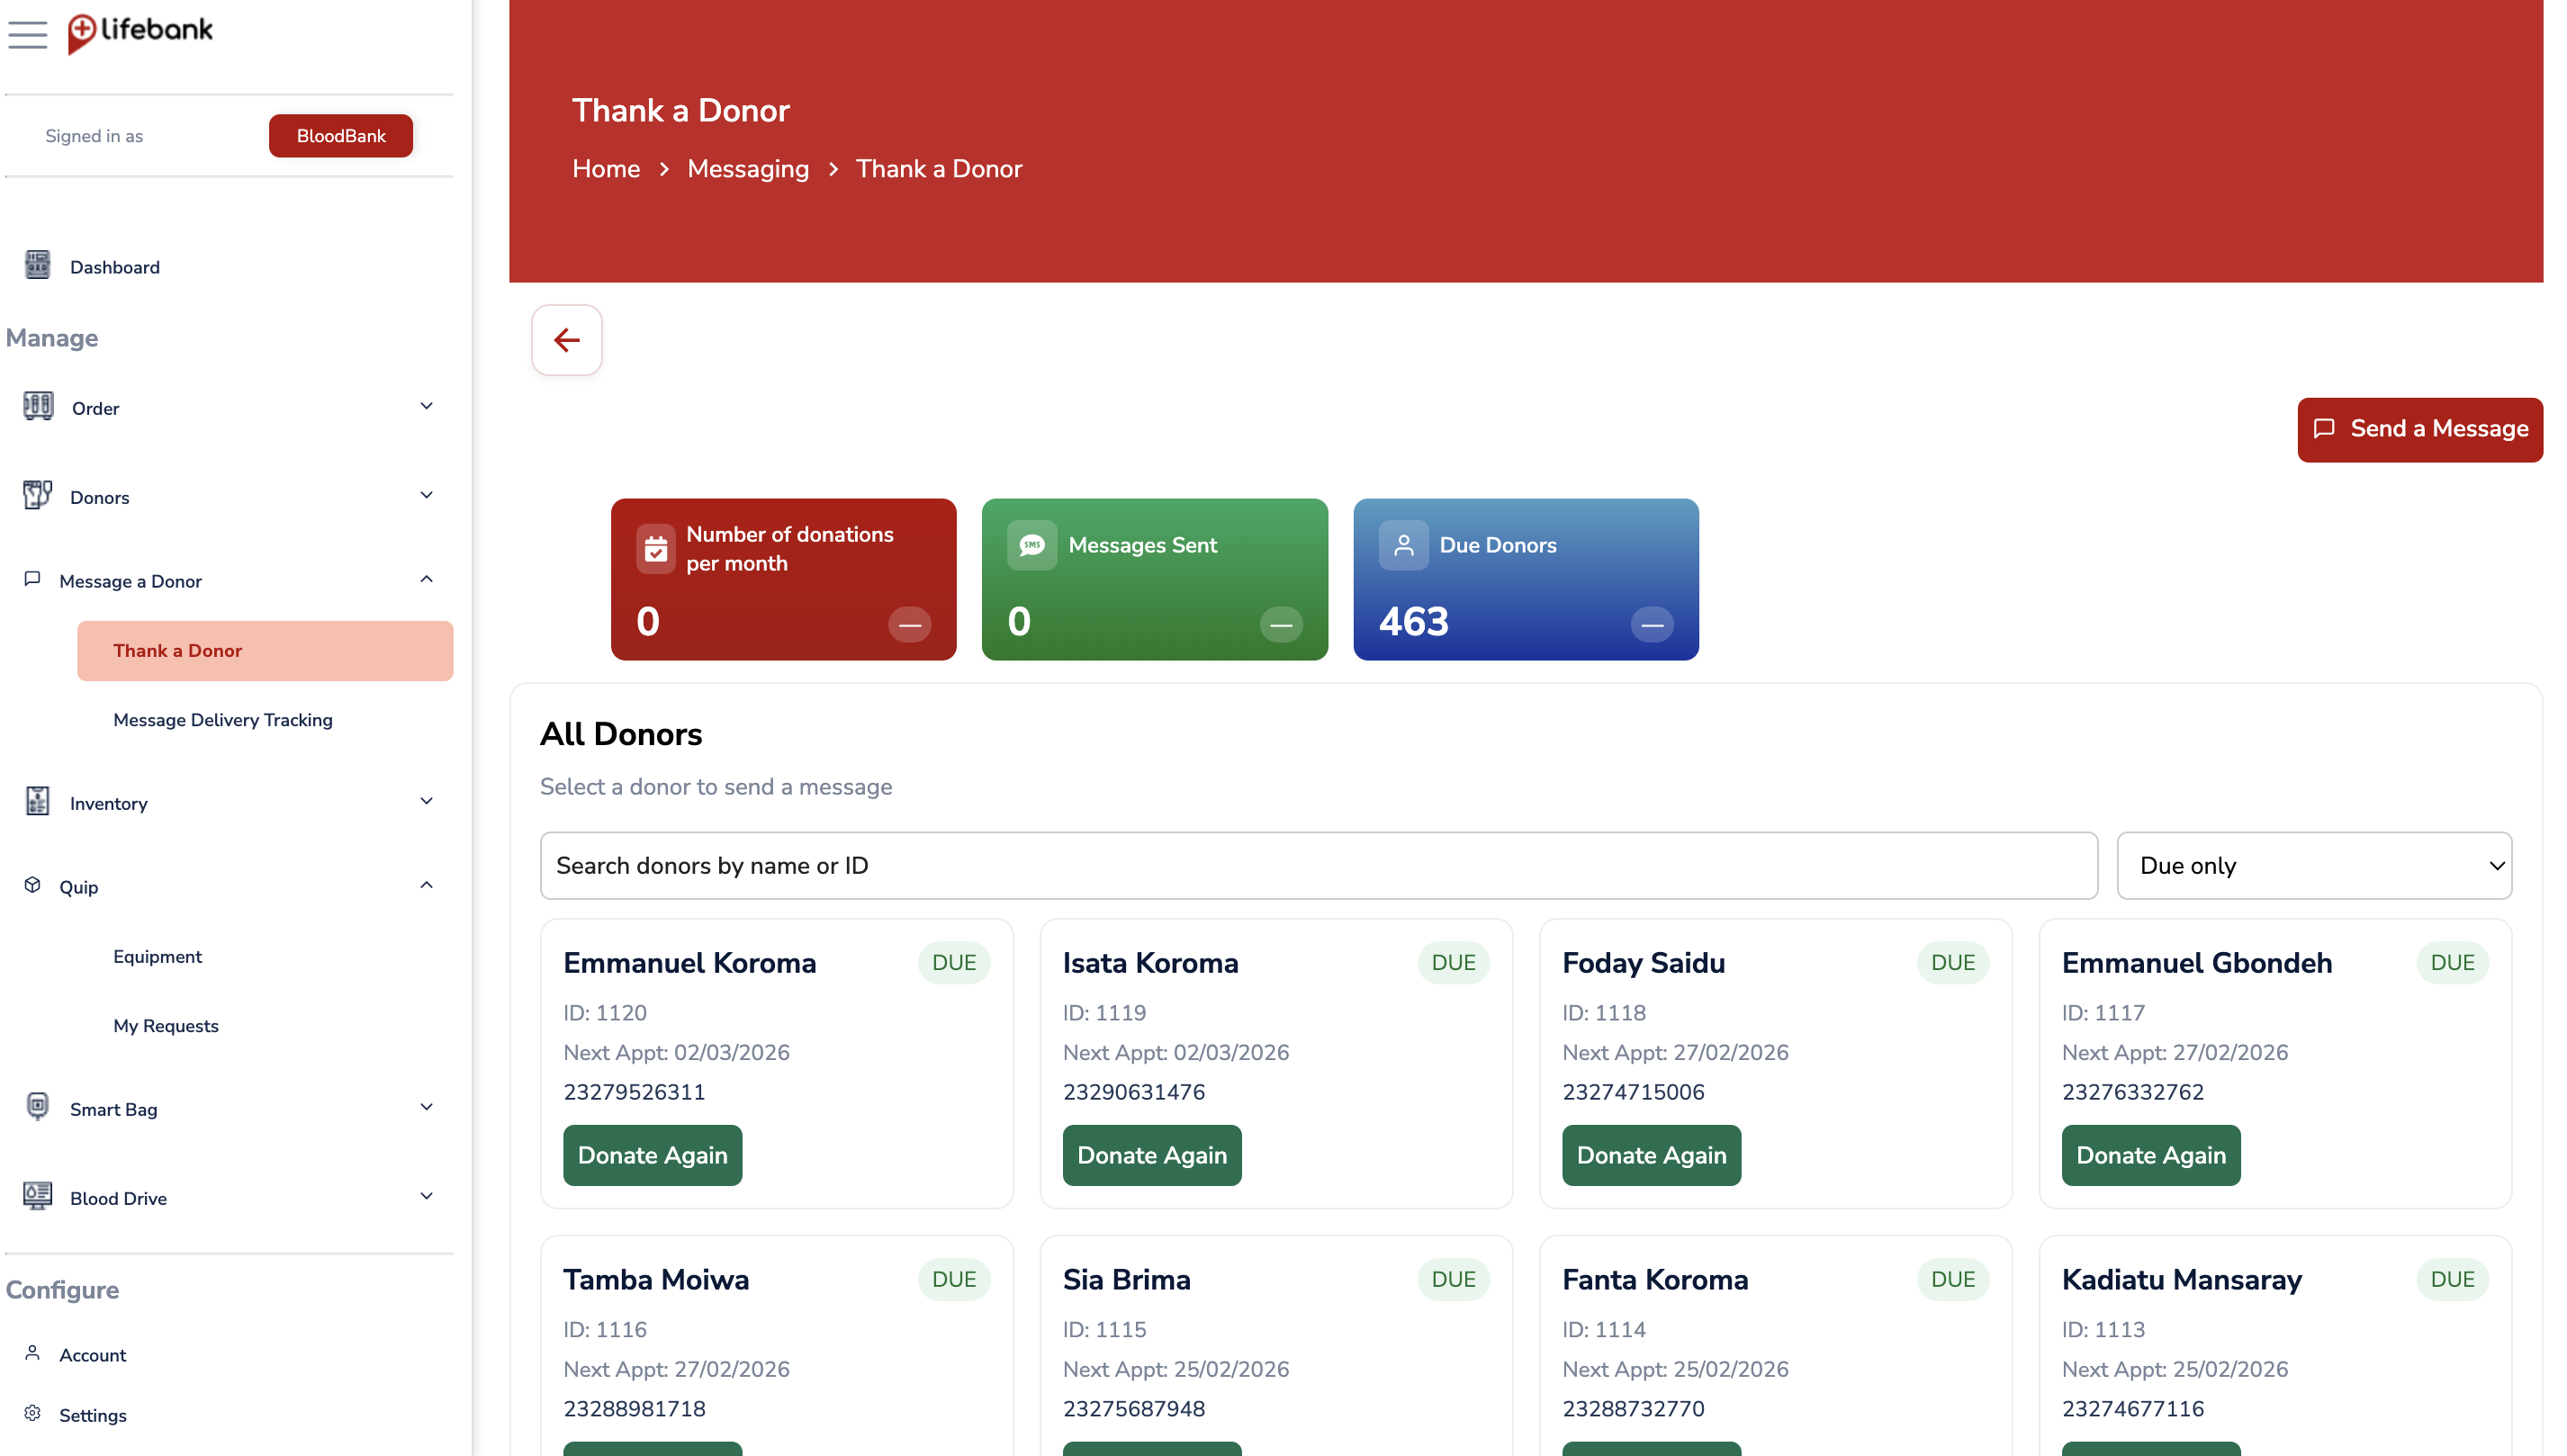
Task: Click the Quip cube icon
Action: tap(32, 885)
